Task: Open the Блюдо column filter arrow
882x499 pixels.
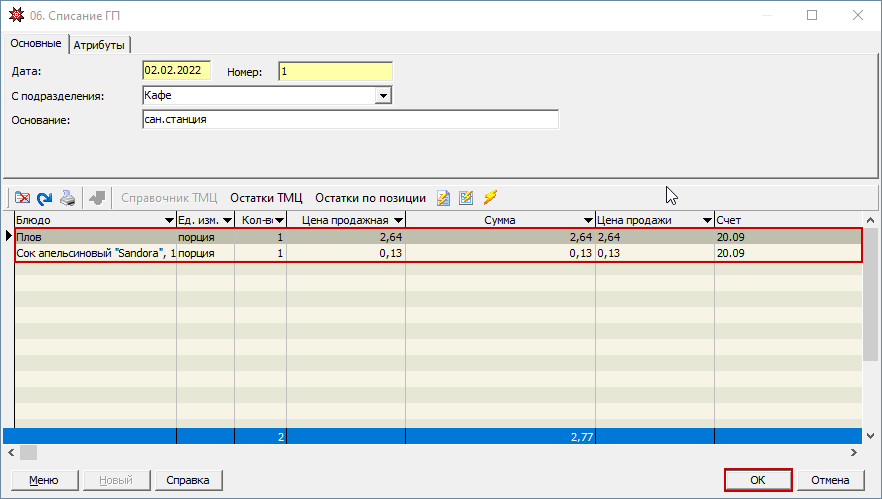Action: coord(169,221)
